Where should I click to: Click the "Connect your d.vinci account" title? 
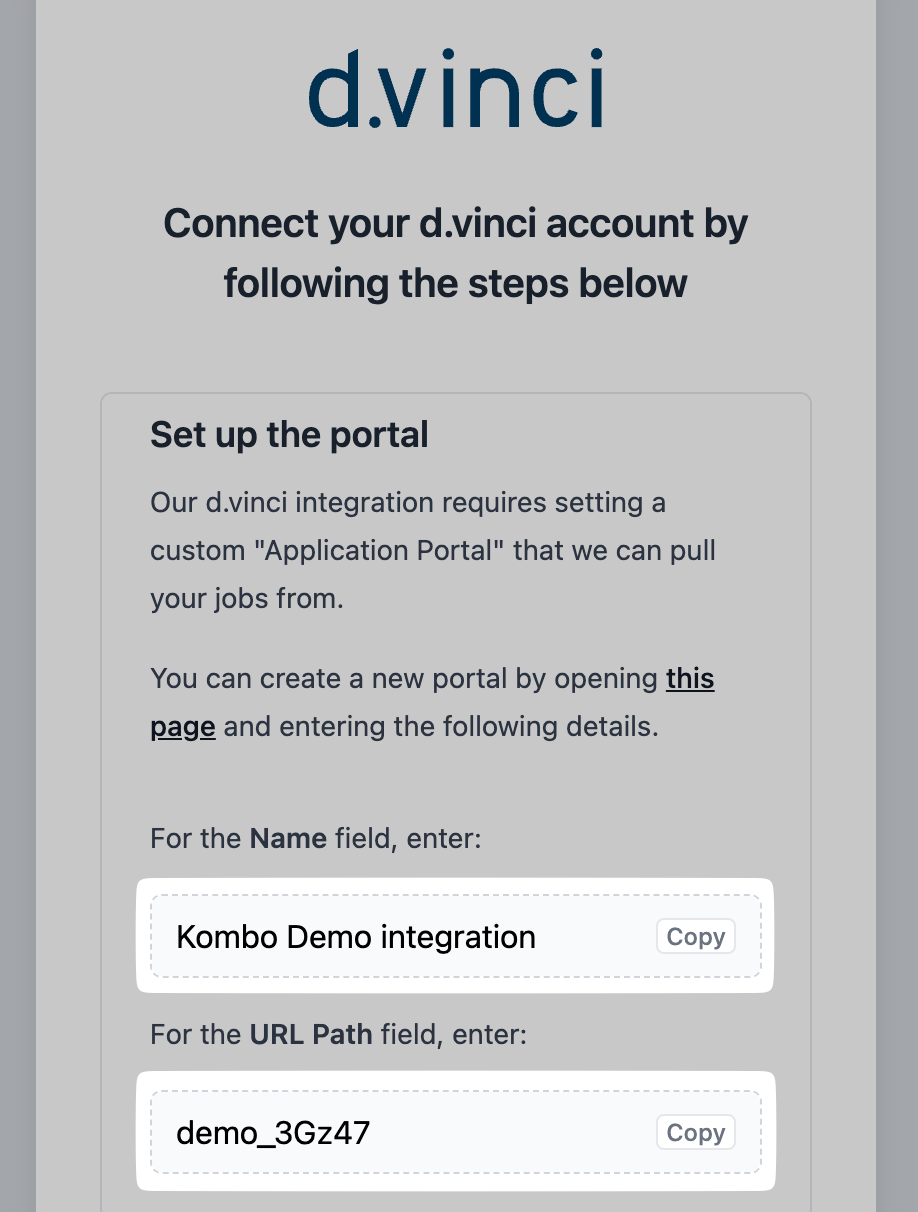click(x=456, y=223)
